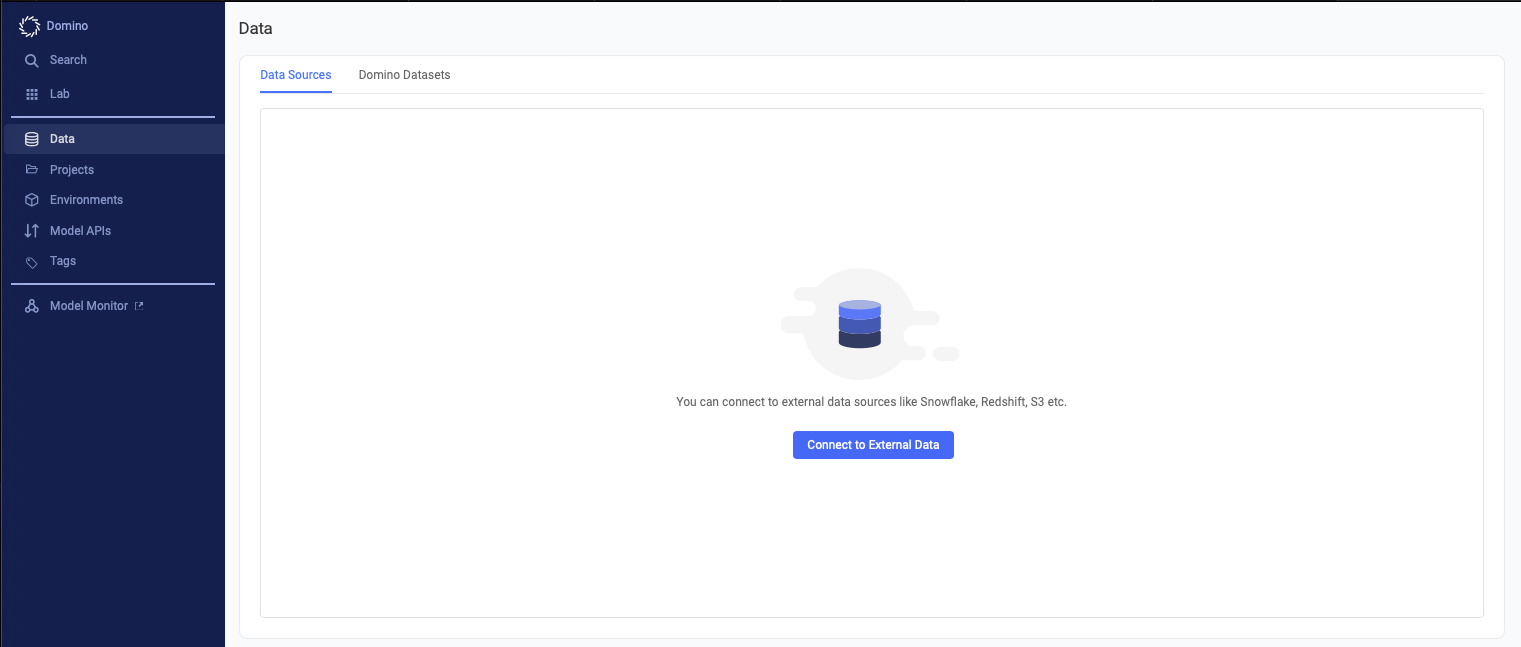Click the Domino logo icon
The image size is (1521, 647).
click(x=29, y=25)
